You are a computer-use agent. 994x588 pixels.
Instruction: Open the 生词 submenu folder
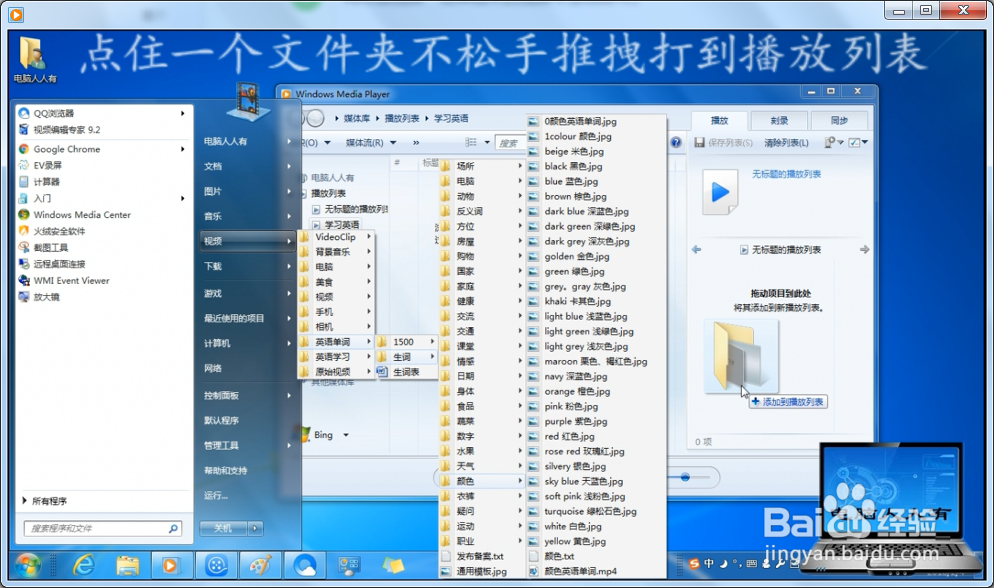point(406,357)
